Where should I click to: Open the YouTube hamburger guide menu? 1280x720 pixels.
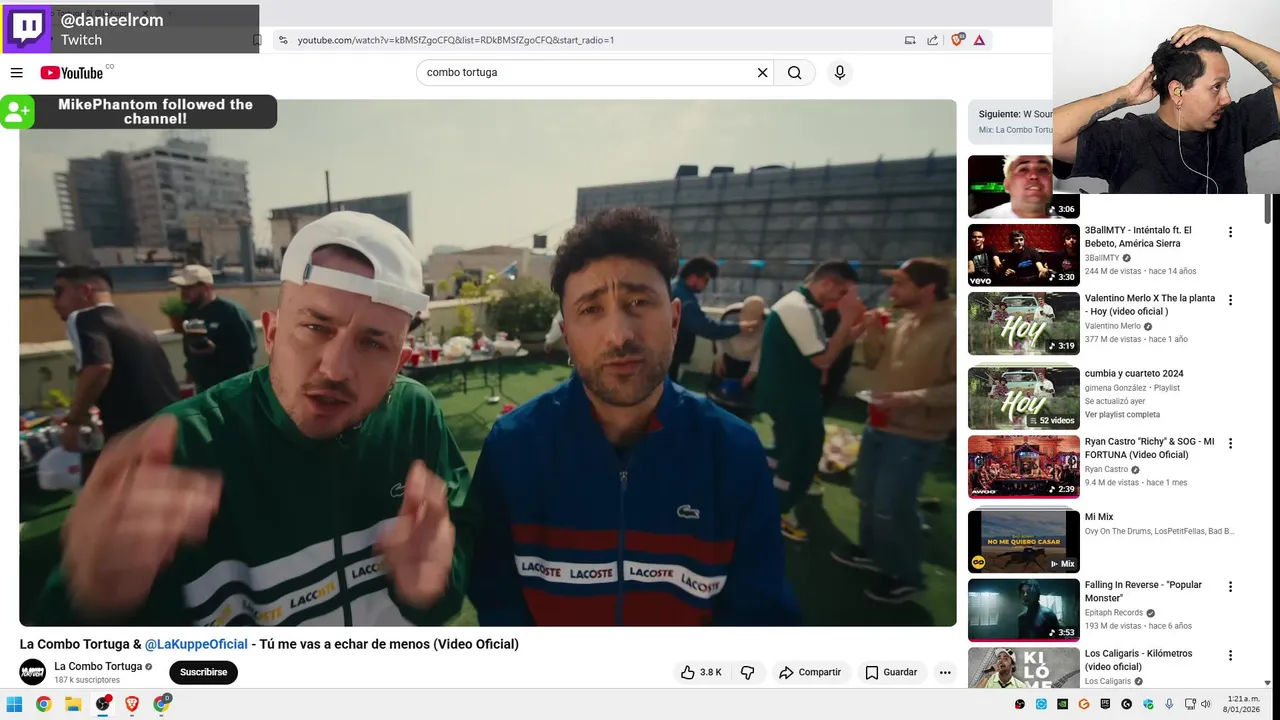[16, 73]
